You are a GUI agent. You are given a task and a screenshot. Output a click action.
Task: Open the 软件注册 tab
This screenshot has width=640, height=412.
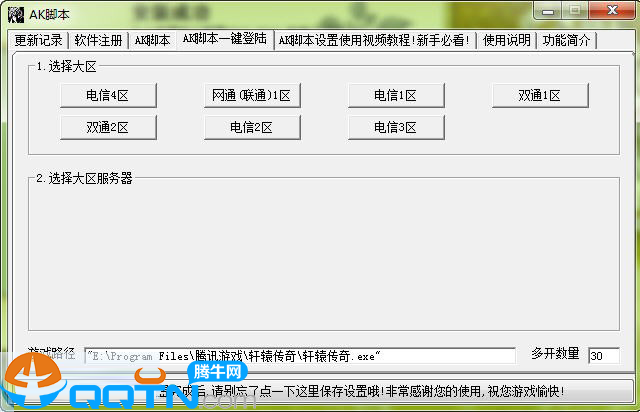tap(98, 41)
